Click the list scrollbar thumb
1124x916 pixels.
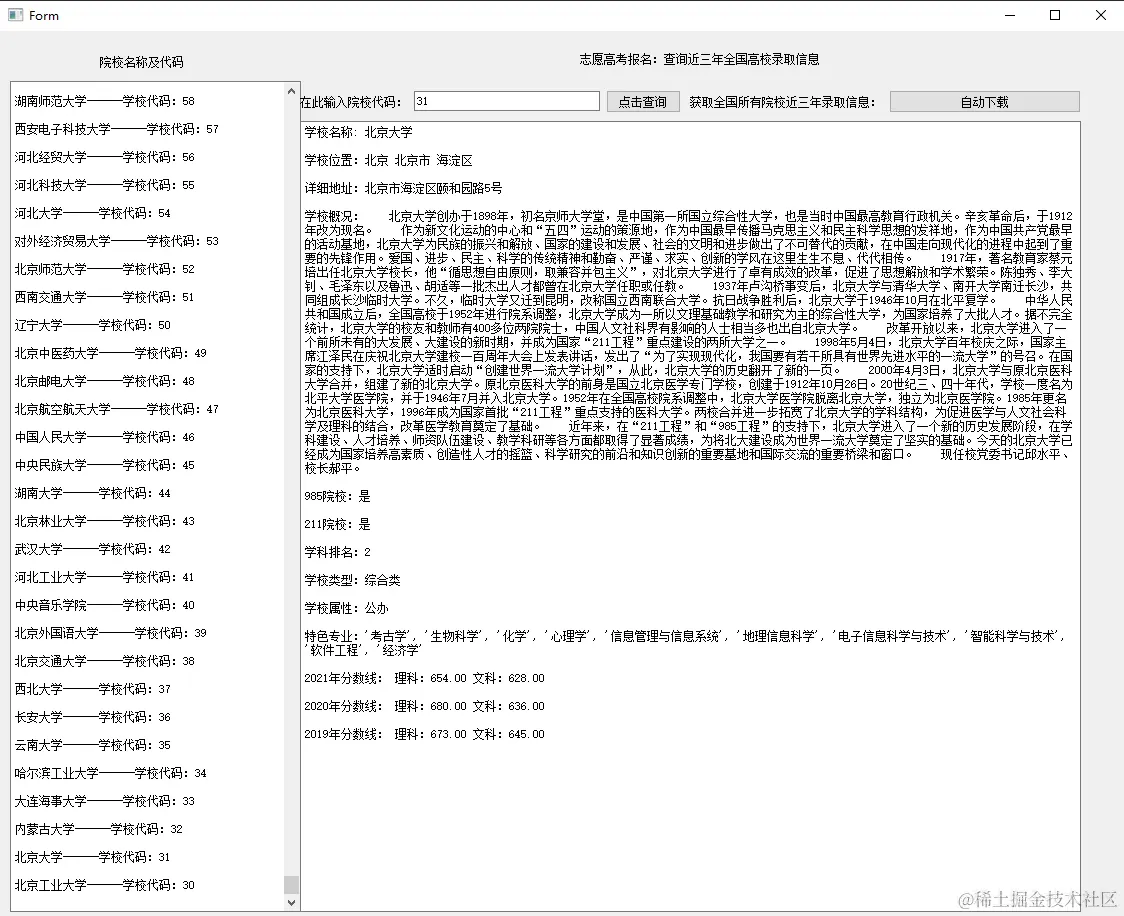pos(291,884)
